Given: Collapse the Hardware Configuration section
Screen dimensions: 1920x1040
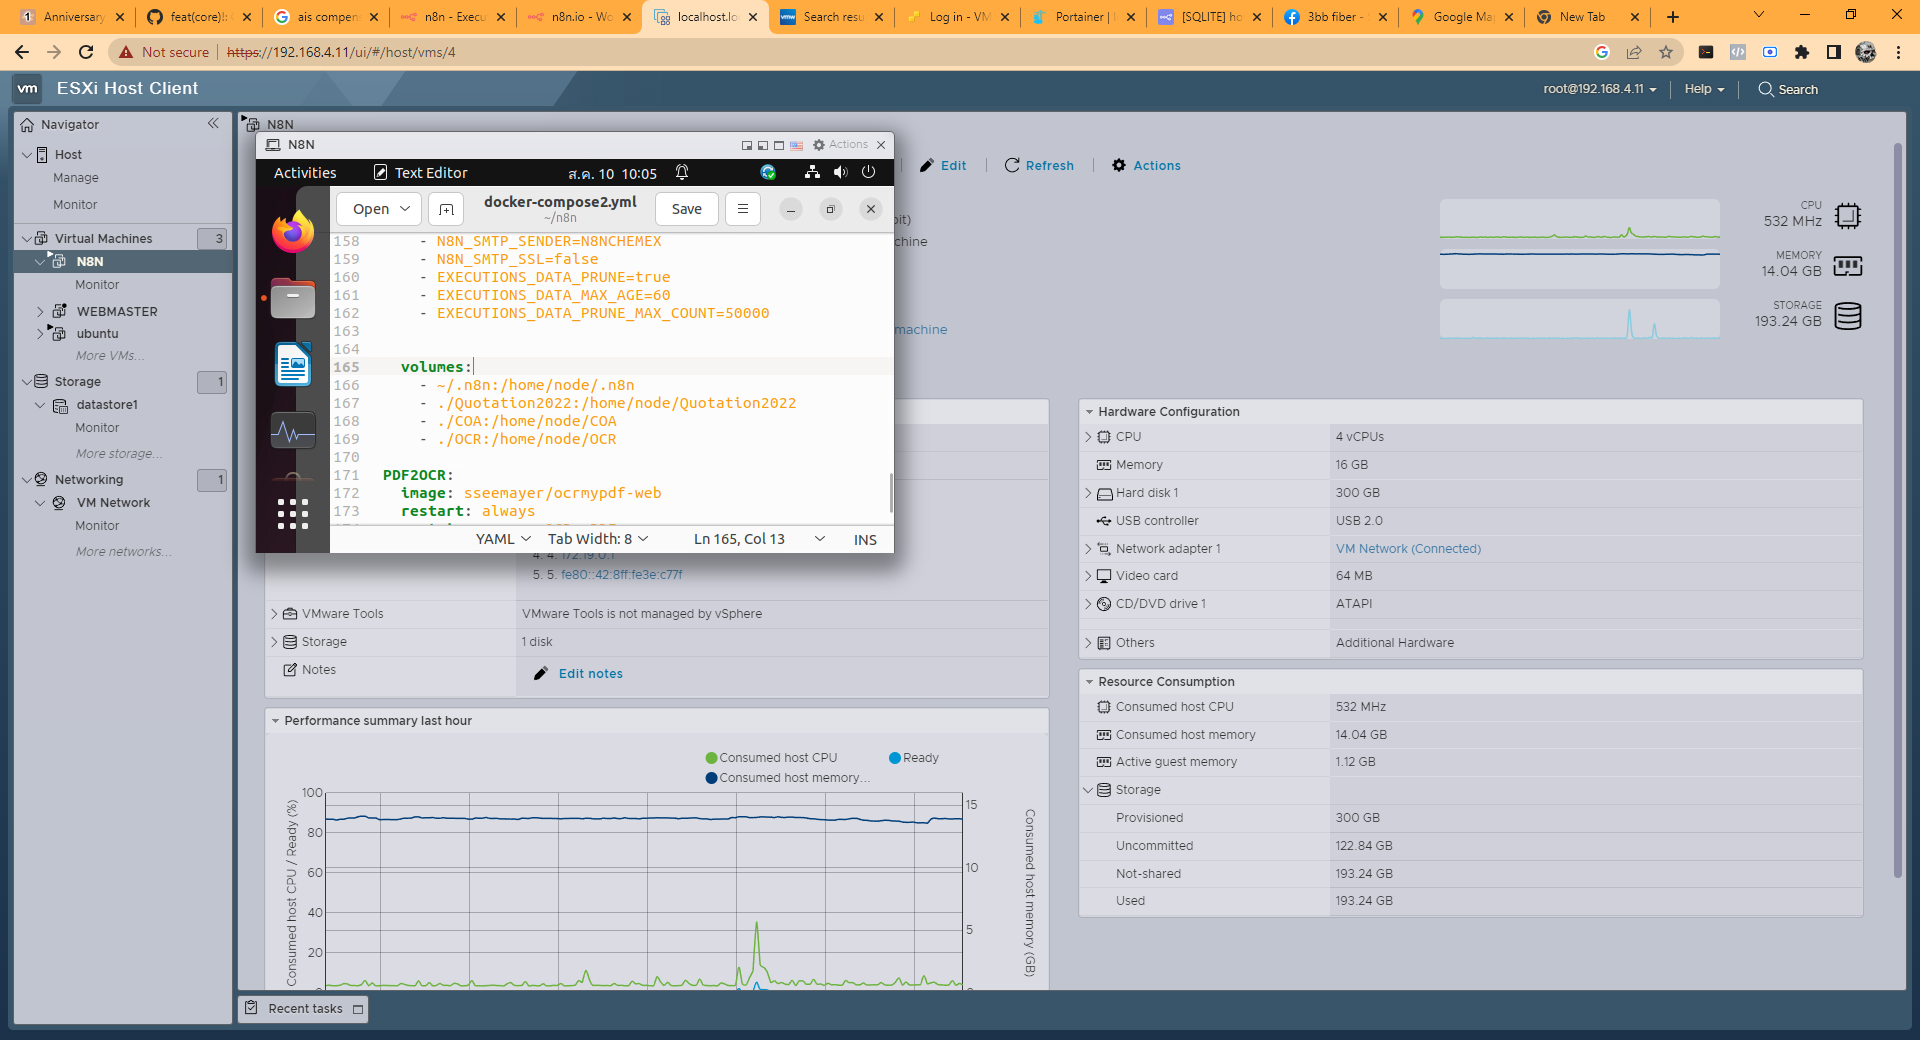Looking at the screenshot, I should click(x=1089, y=412).
